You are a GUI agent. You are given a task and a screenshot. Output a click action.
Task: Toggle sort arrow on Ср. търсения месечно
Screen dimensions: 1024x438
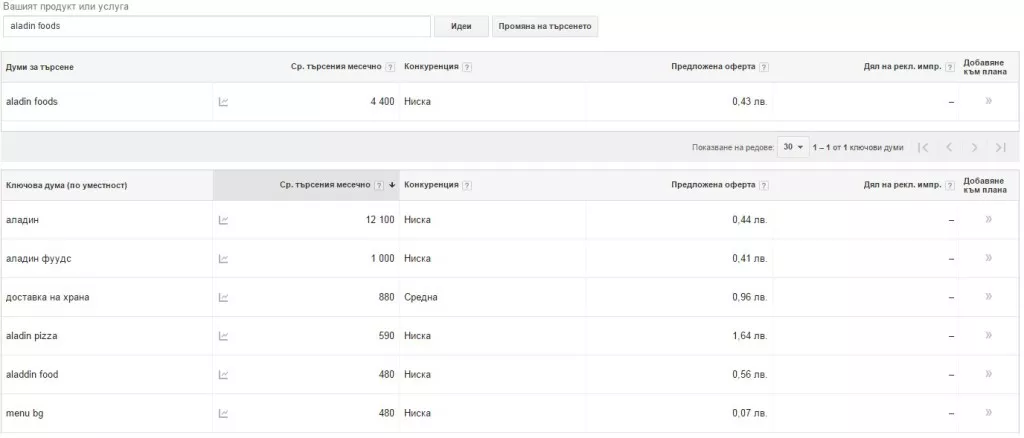click(x=392, y=185)
